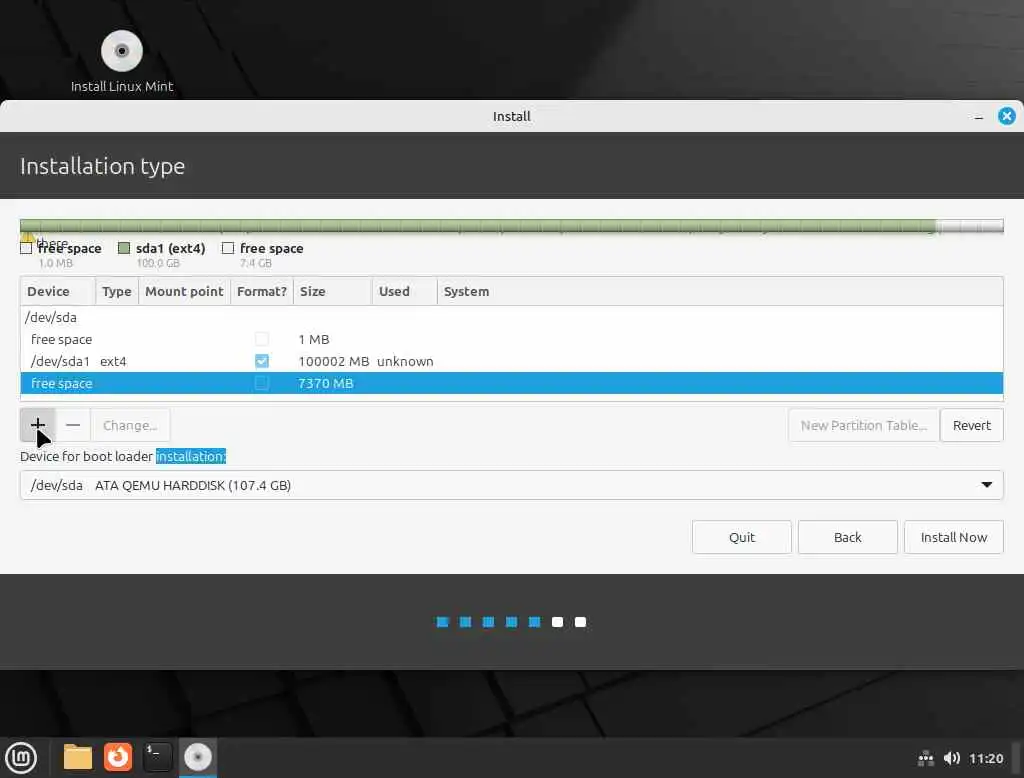Click the System column header

[x=720, y=291]
